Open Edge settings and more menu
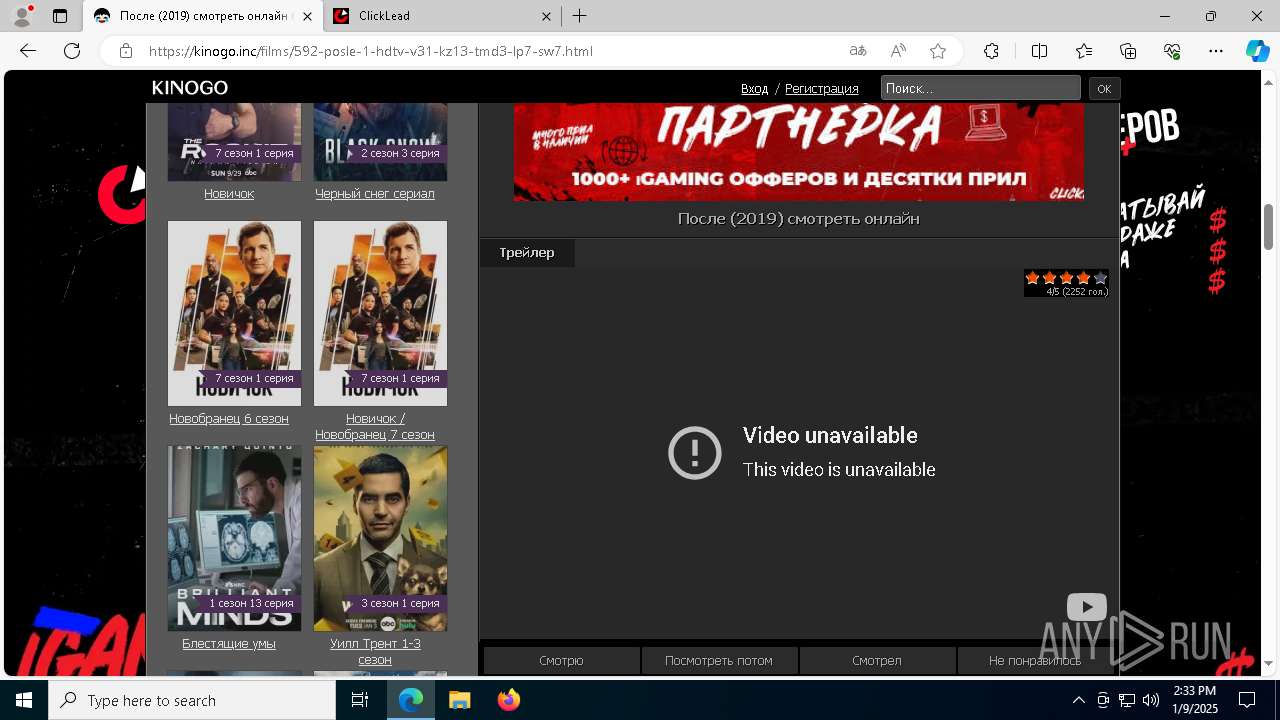This screenshot has height=720, width=1280. (1216, 51)
